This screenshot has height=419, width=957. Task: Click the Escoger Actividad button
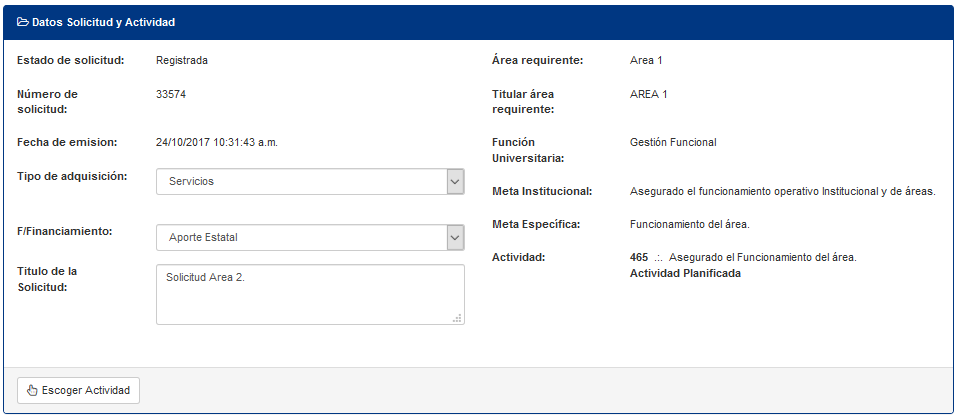click(x=79, y=391)
